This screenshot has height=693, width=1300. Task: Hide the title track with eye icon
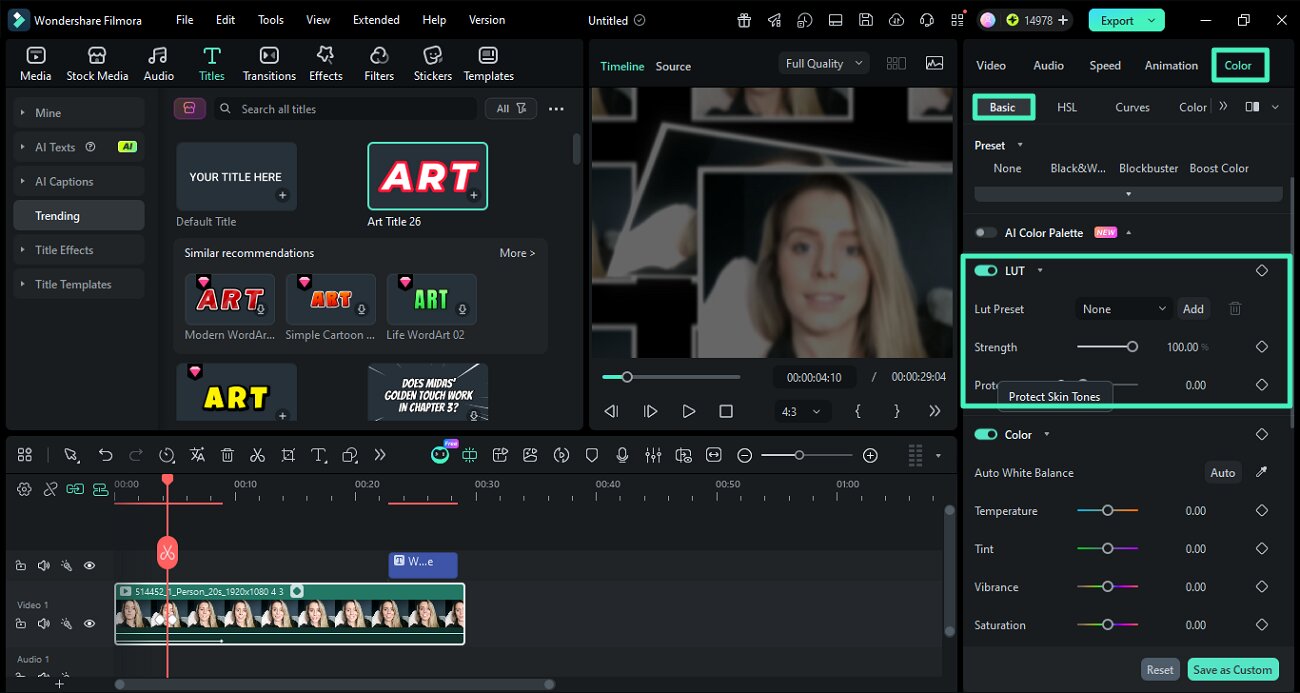[89, 566]
